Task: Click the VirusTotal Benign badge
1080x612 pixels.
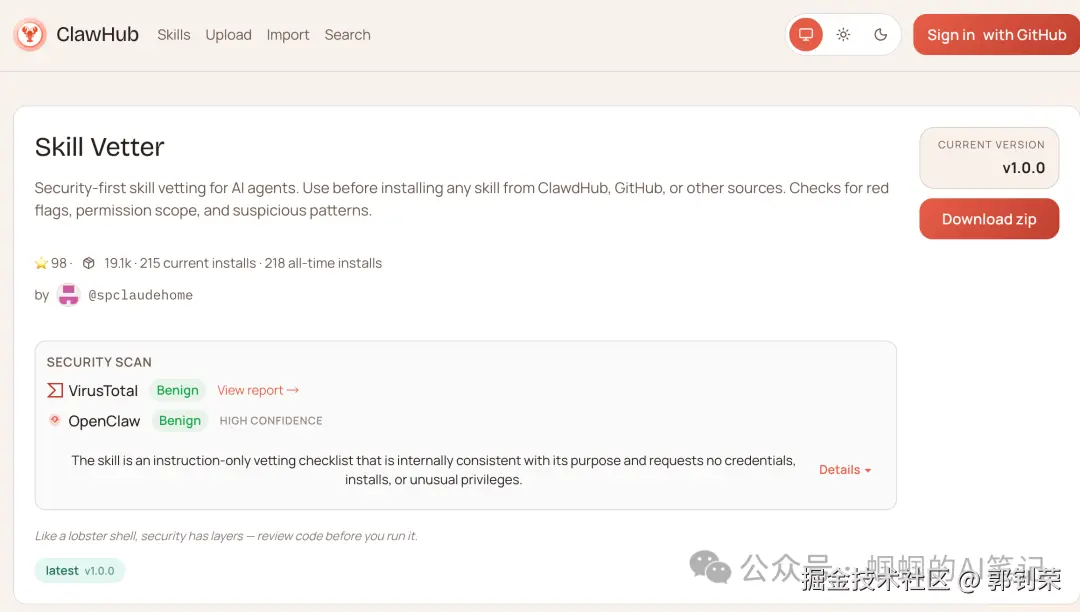Action: click(x=178, y=390)
